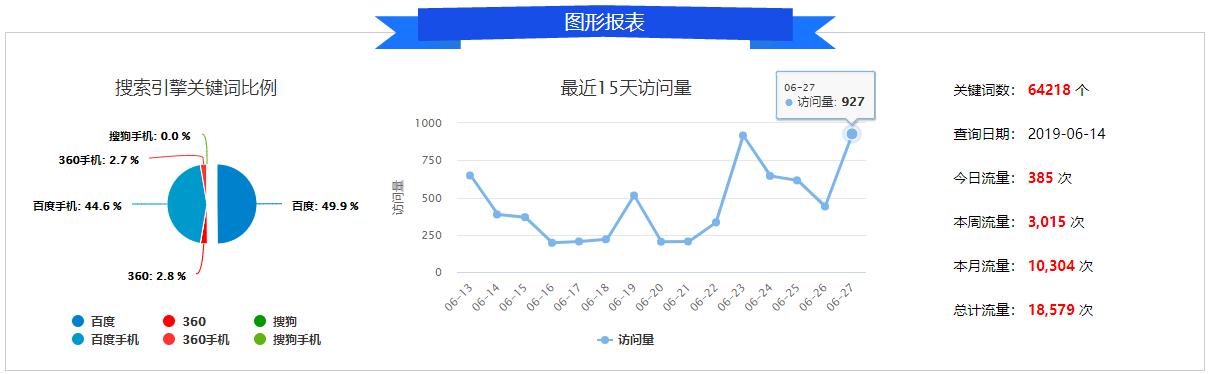Screen dimensions: 1210x374
Task: Click the 06-20 x-axis date label
Action: click(650, 296)
